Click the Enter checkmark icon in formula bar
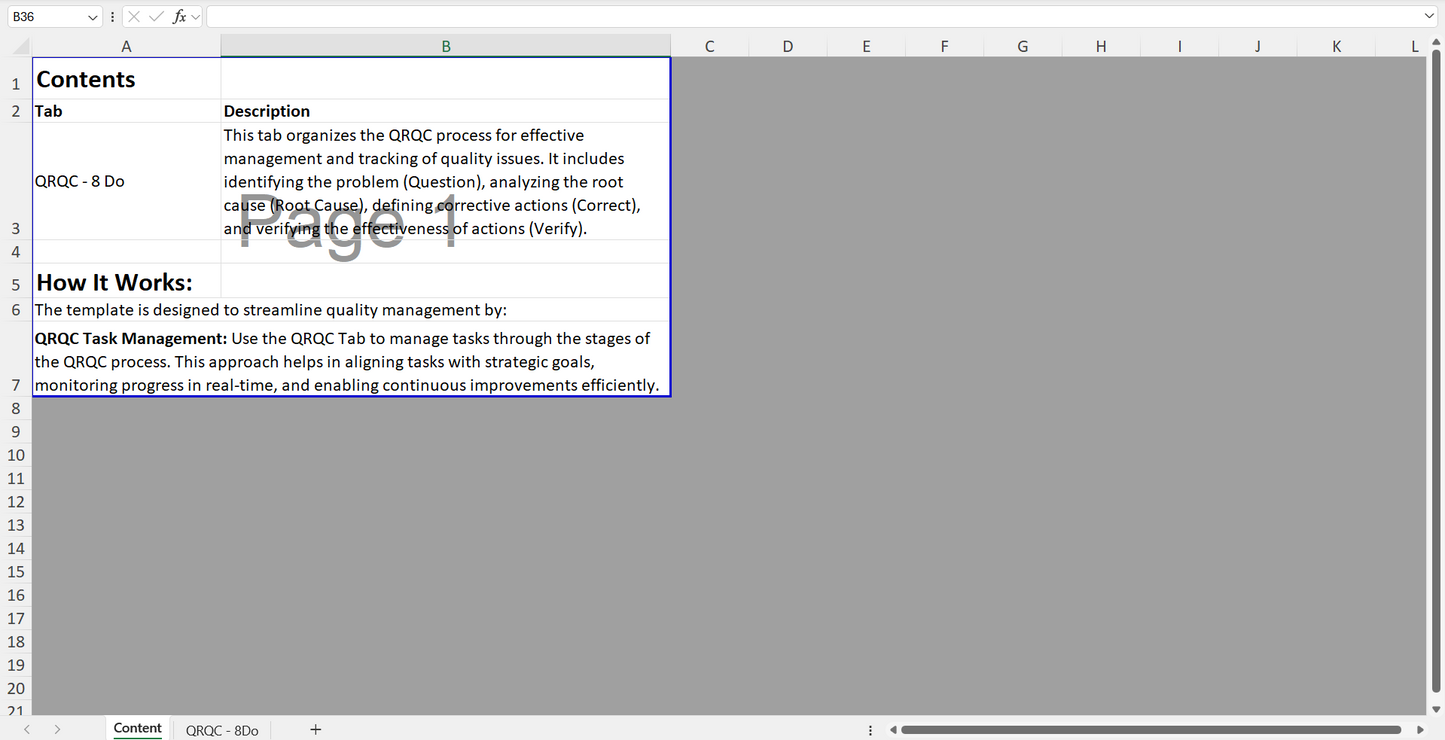 point(156,17)
